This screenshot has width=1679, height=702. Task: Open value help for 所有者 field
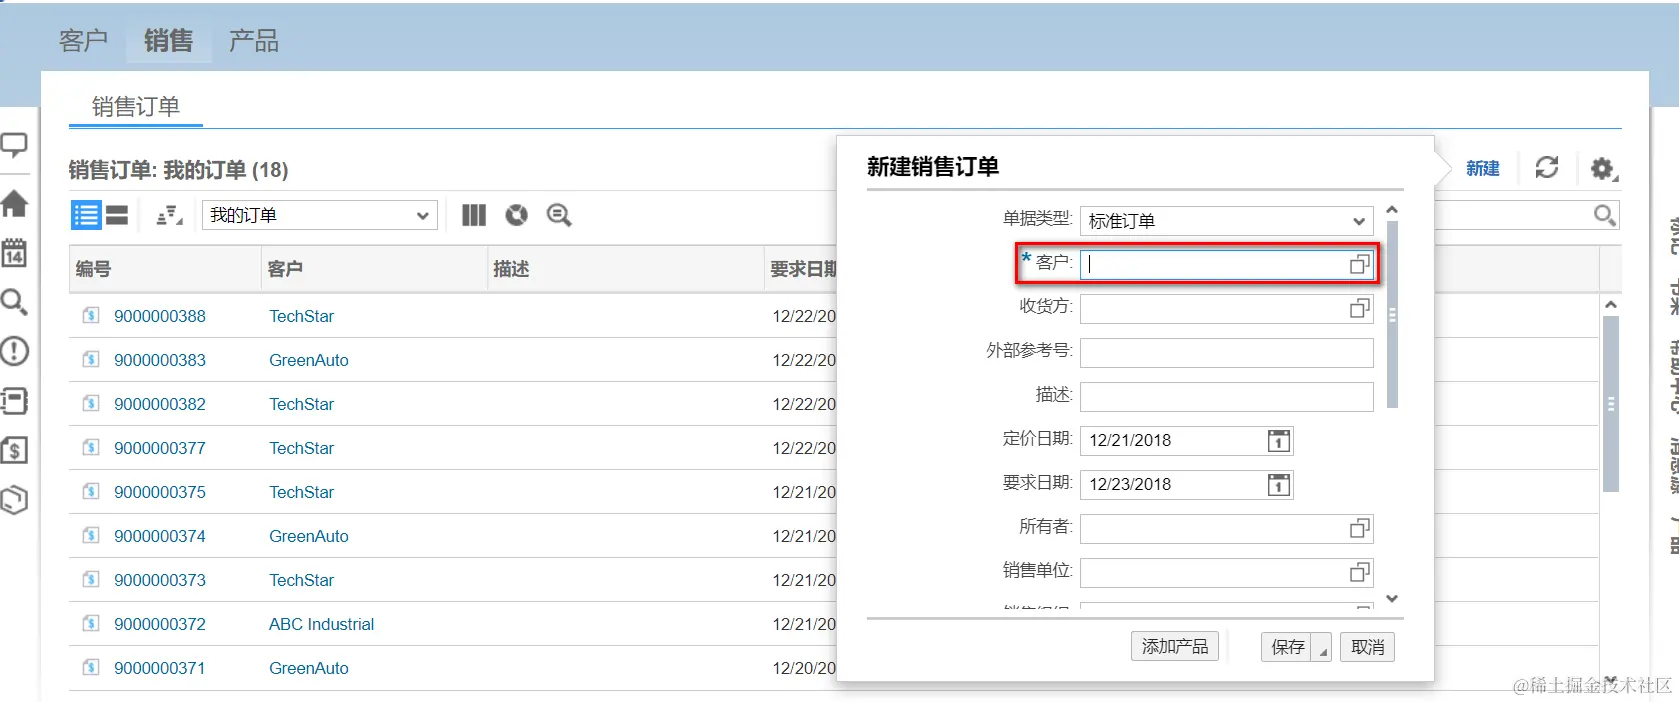[x=1359, y=528]
